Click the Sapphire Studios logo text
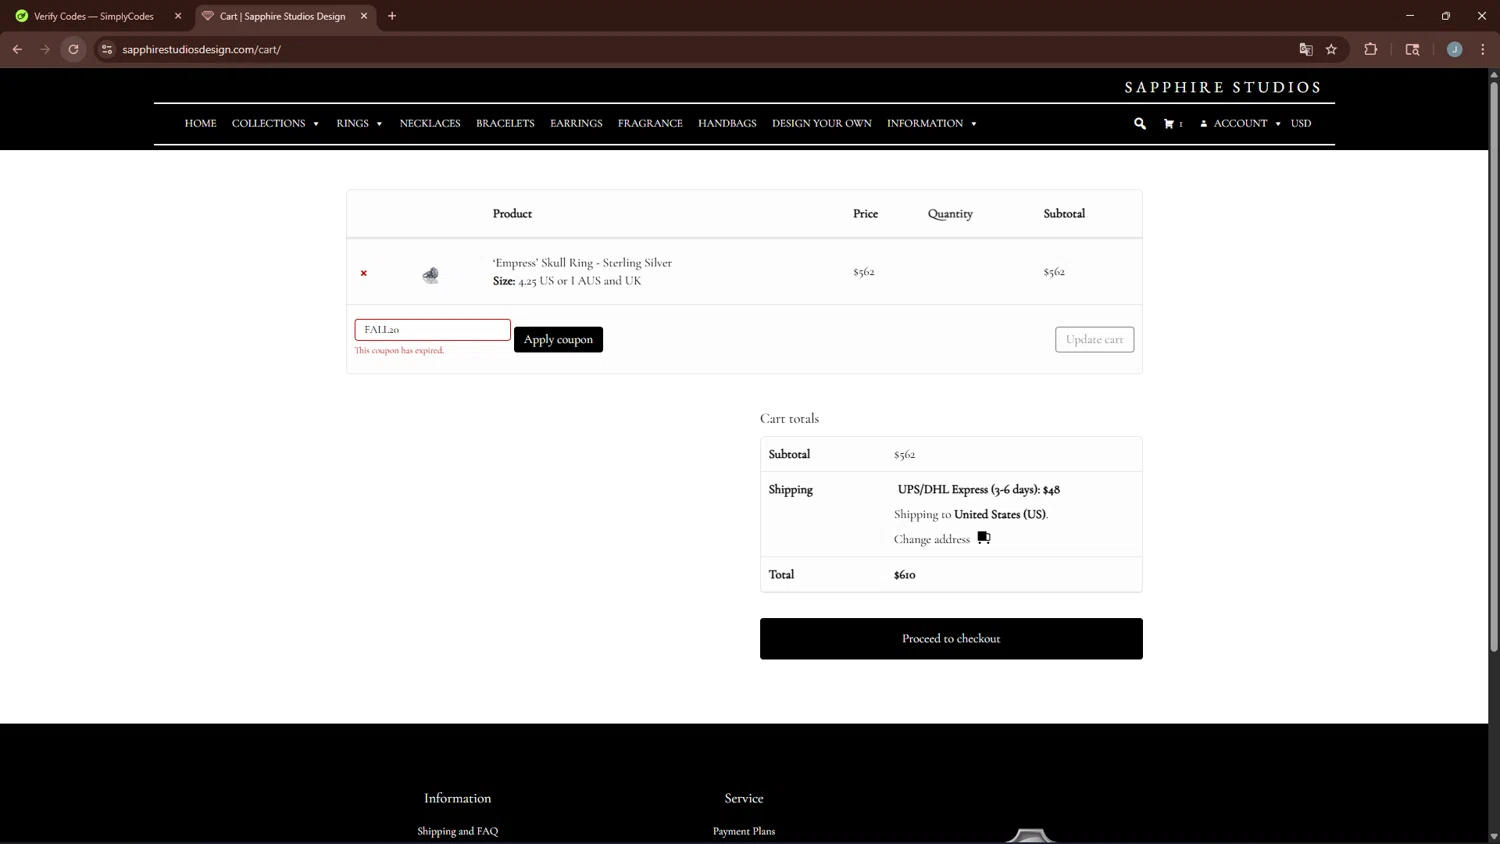Image resolution: width=1500 pixels, height=844 pixels. (1223, 88)
